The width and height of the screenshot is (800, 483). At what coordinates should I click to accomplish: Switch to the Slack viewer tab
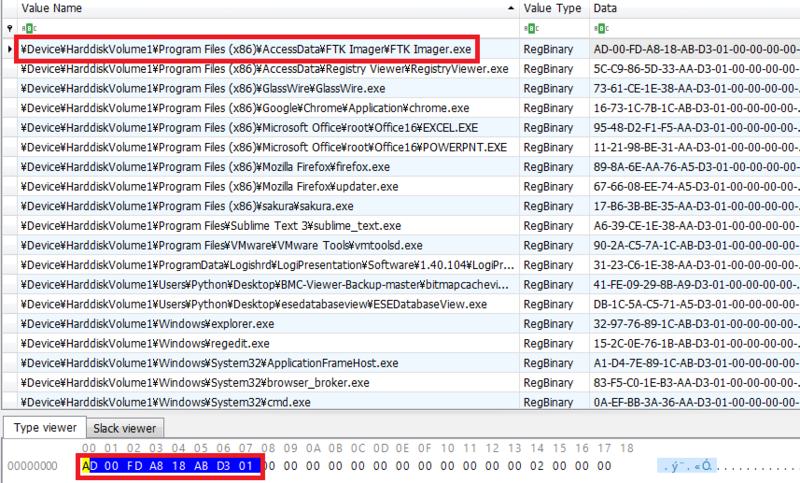[124, 428]
